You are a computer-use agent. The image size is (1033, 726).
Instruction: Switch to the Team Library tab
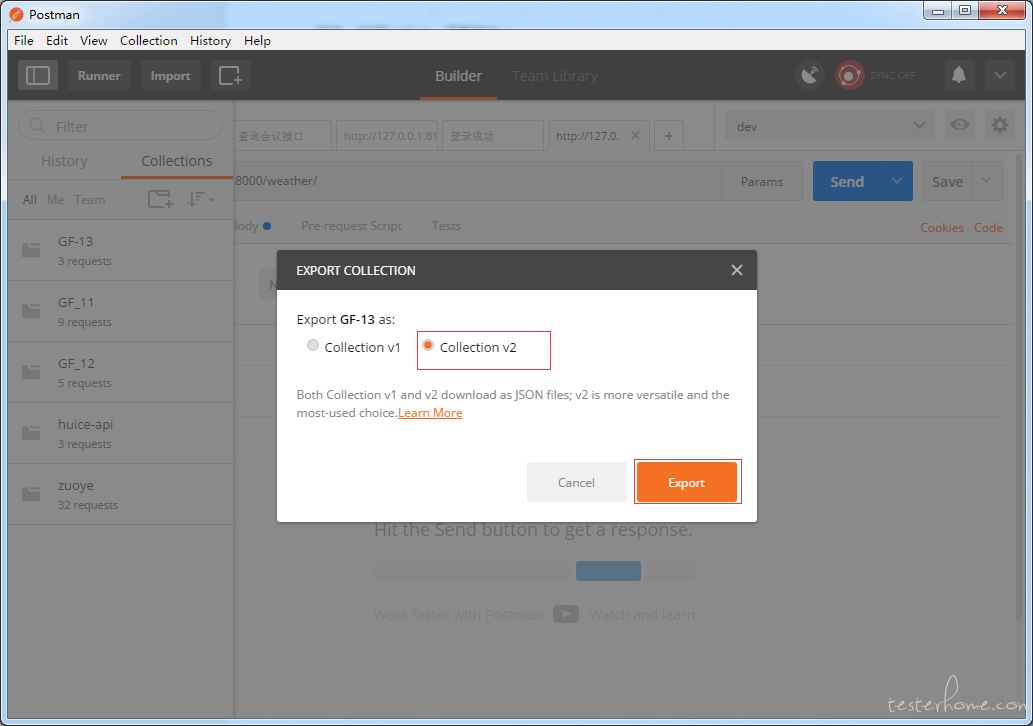555,76
